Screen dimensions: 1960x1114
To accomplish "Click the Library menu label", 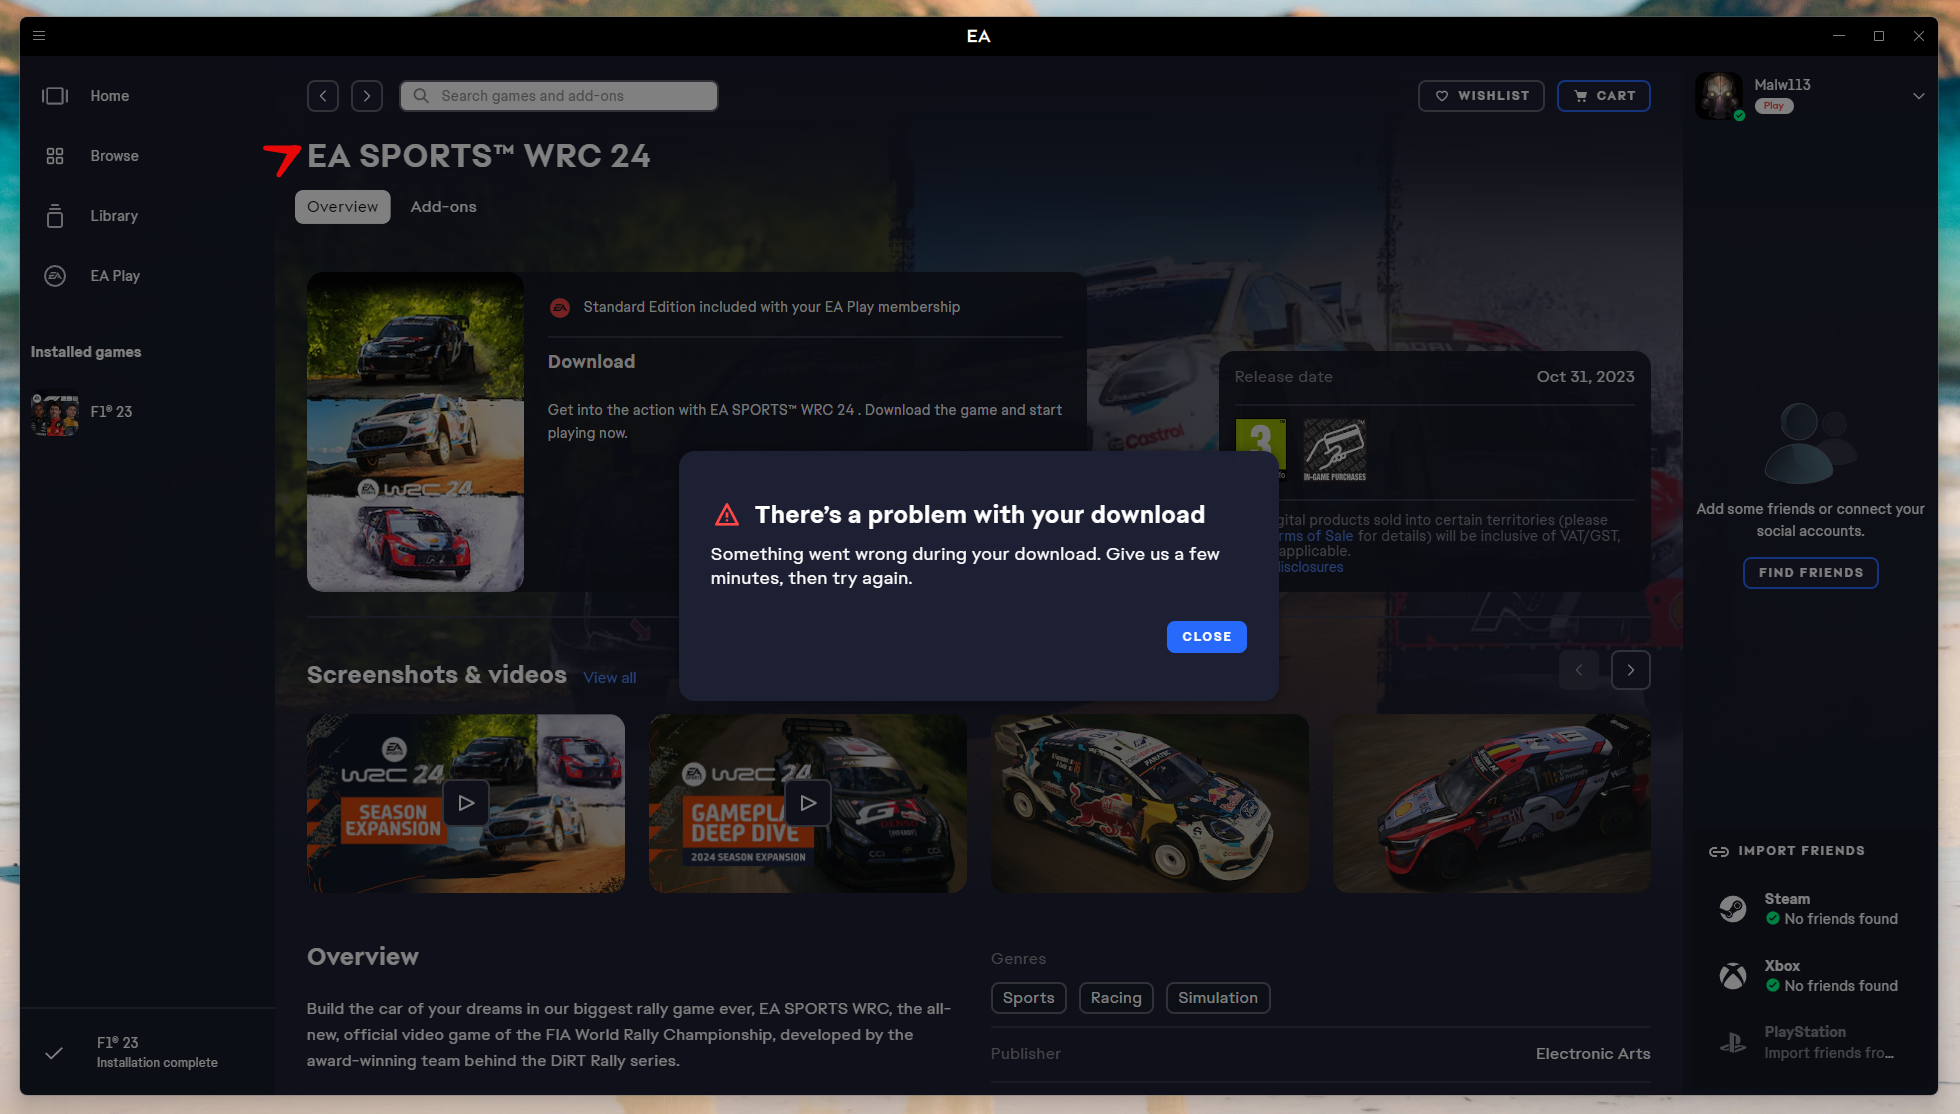I will (x=114, y=216).
